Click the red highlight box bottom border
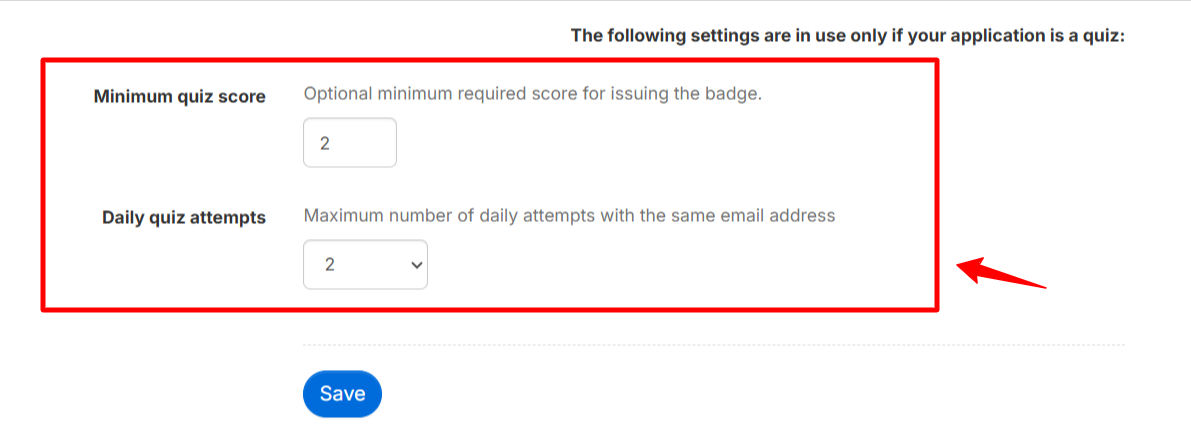1191x438 pixels. click(x=489, y=310)
